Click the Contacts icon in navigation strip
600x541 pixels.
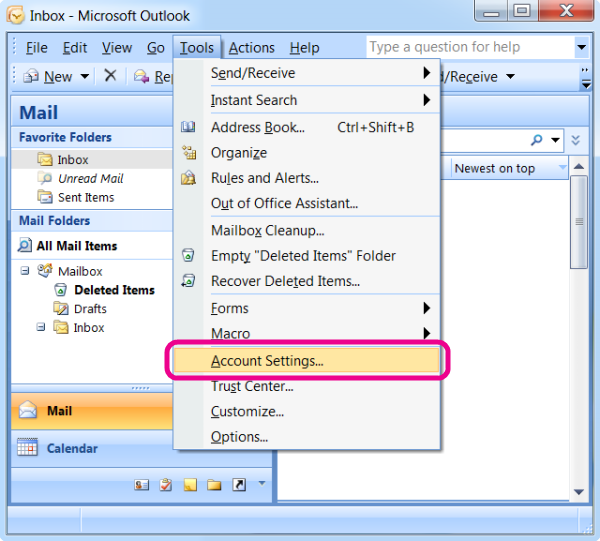pos(141,485)
